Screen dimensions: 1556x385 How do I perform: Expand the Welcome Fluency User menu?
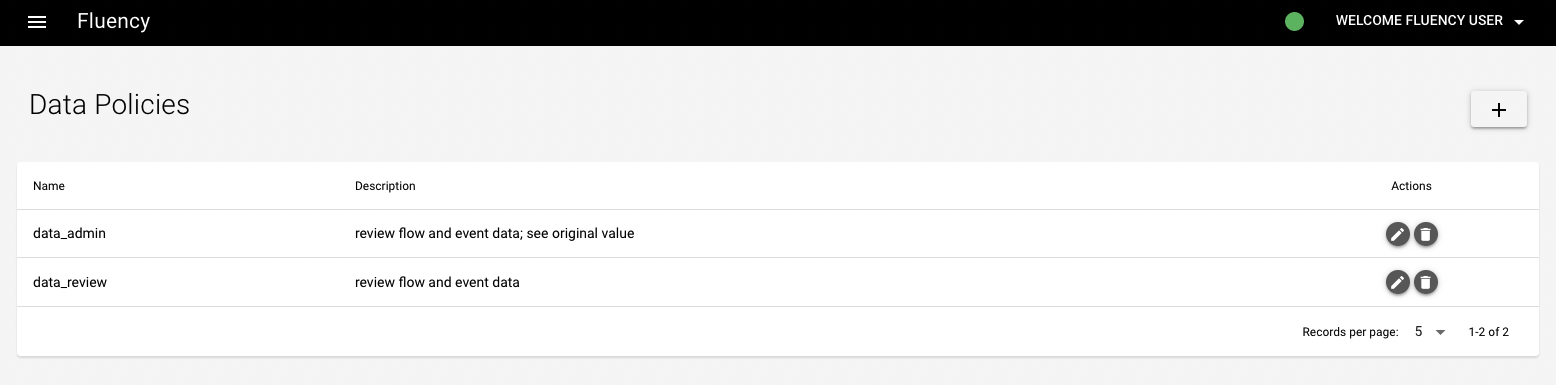pyautogui.click(x=1429, y=21)
